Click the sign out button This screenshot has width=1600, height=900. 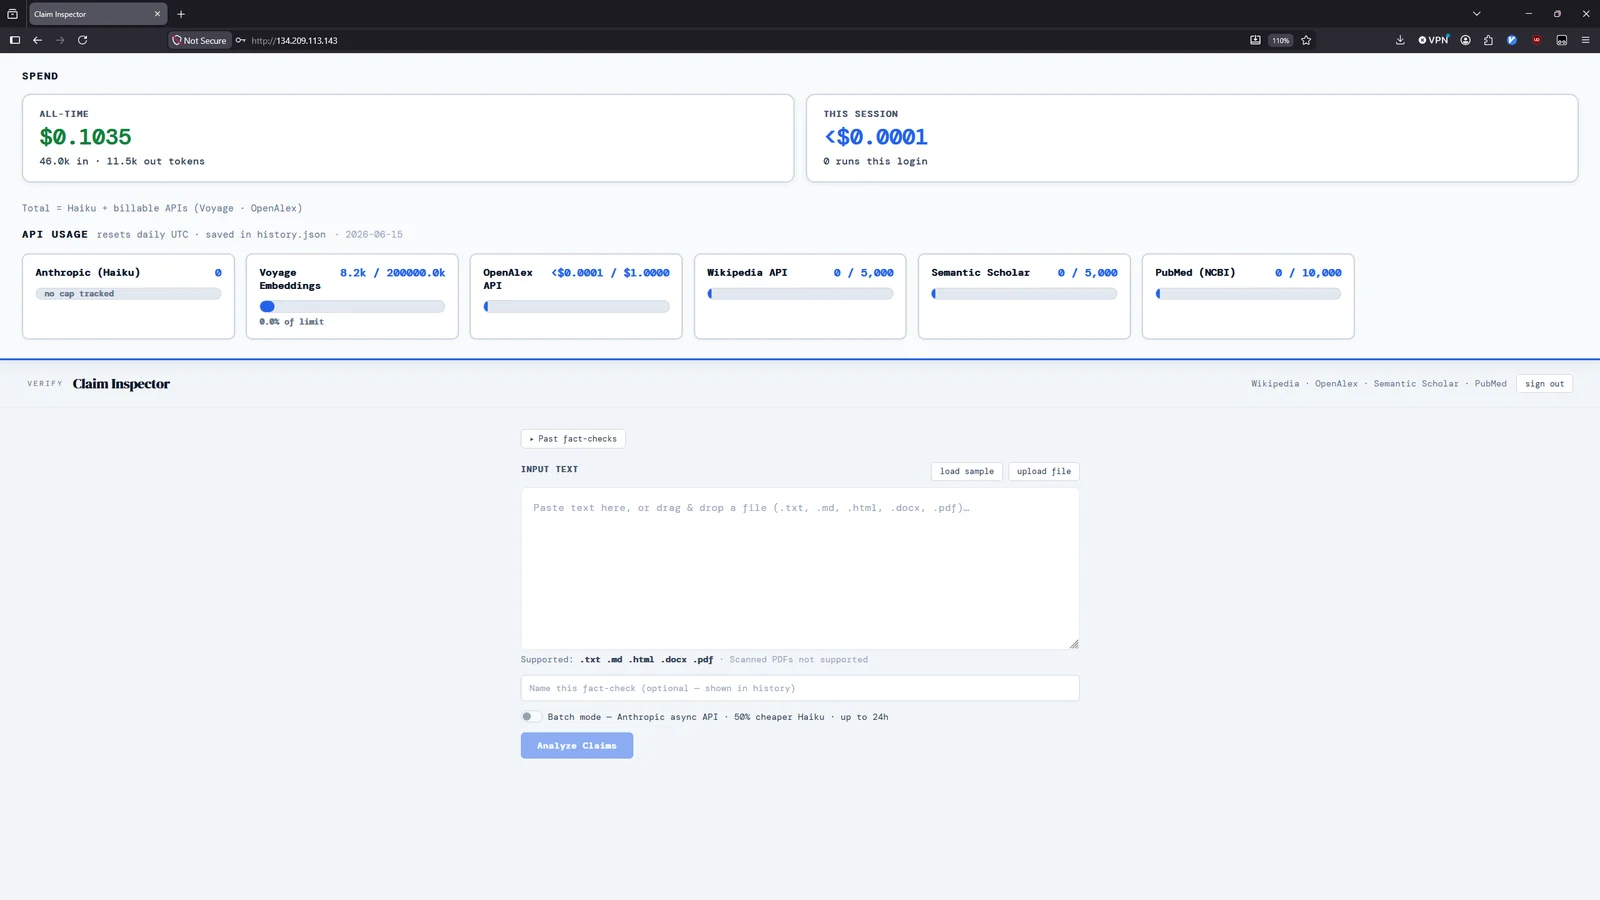[1544, 384]
